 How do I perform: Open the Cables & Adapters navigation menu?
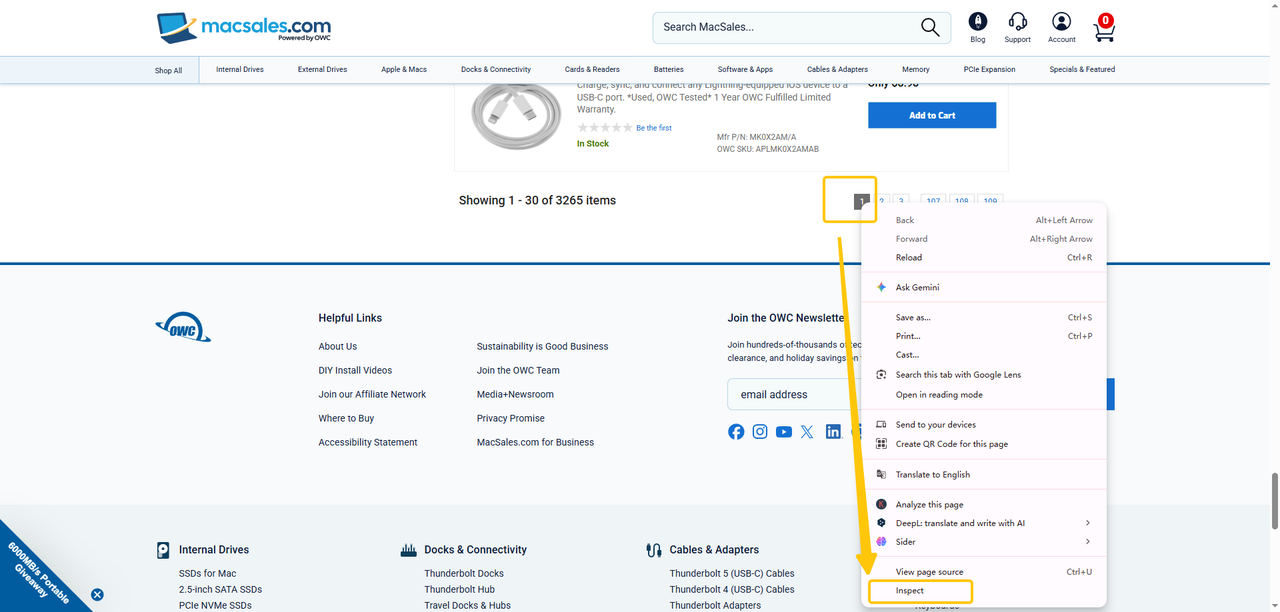[x=837, y=70]
